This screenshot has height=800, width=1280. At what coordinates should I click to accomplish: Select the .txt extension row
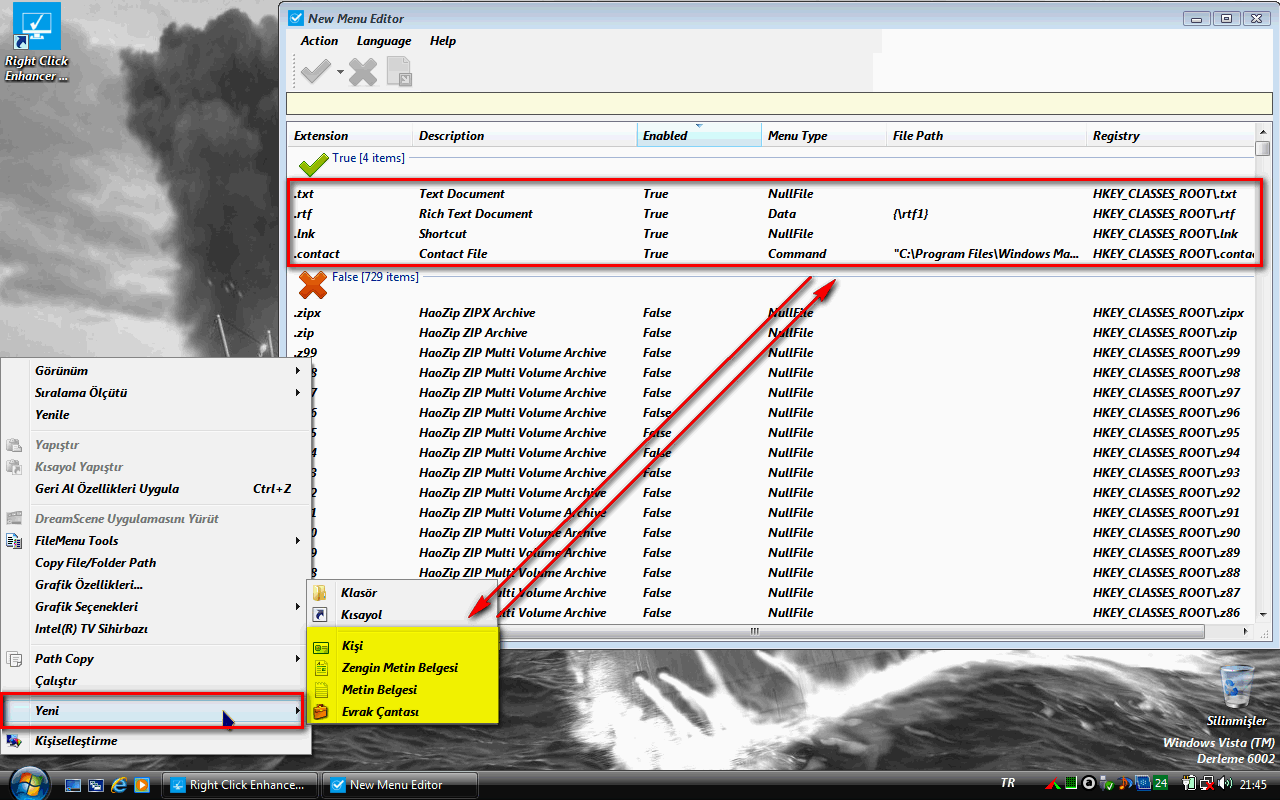[772, 194]
